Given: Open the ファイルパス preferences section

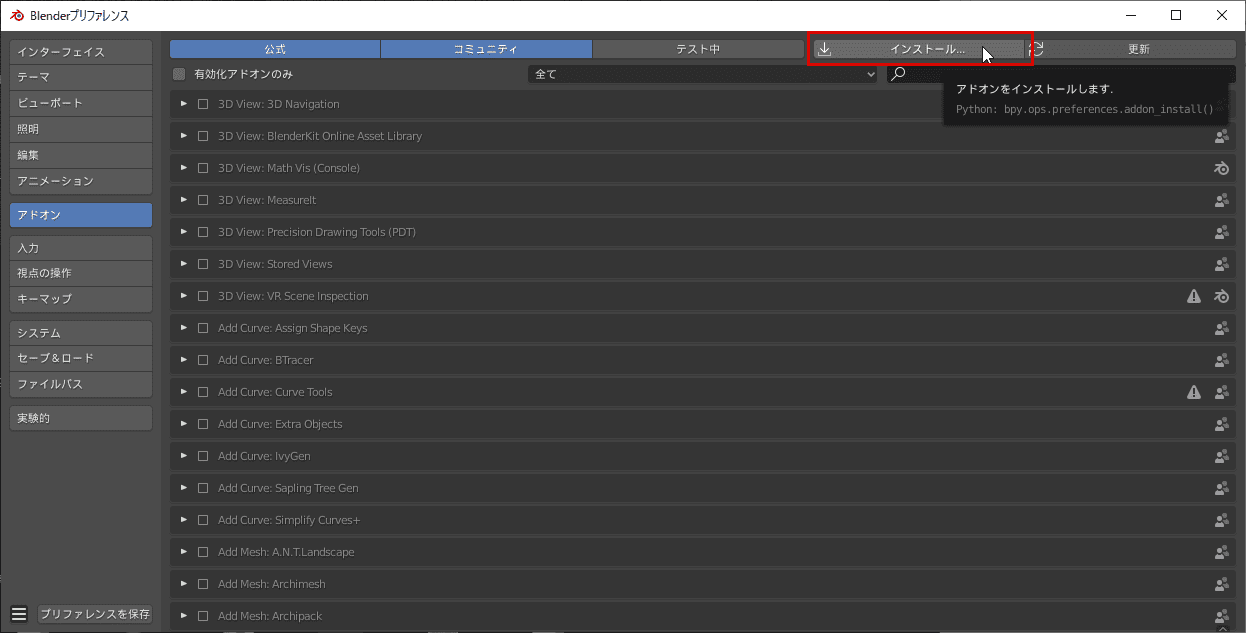Looking at the screenshot, I should pos(81,384).
